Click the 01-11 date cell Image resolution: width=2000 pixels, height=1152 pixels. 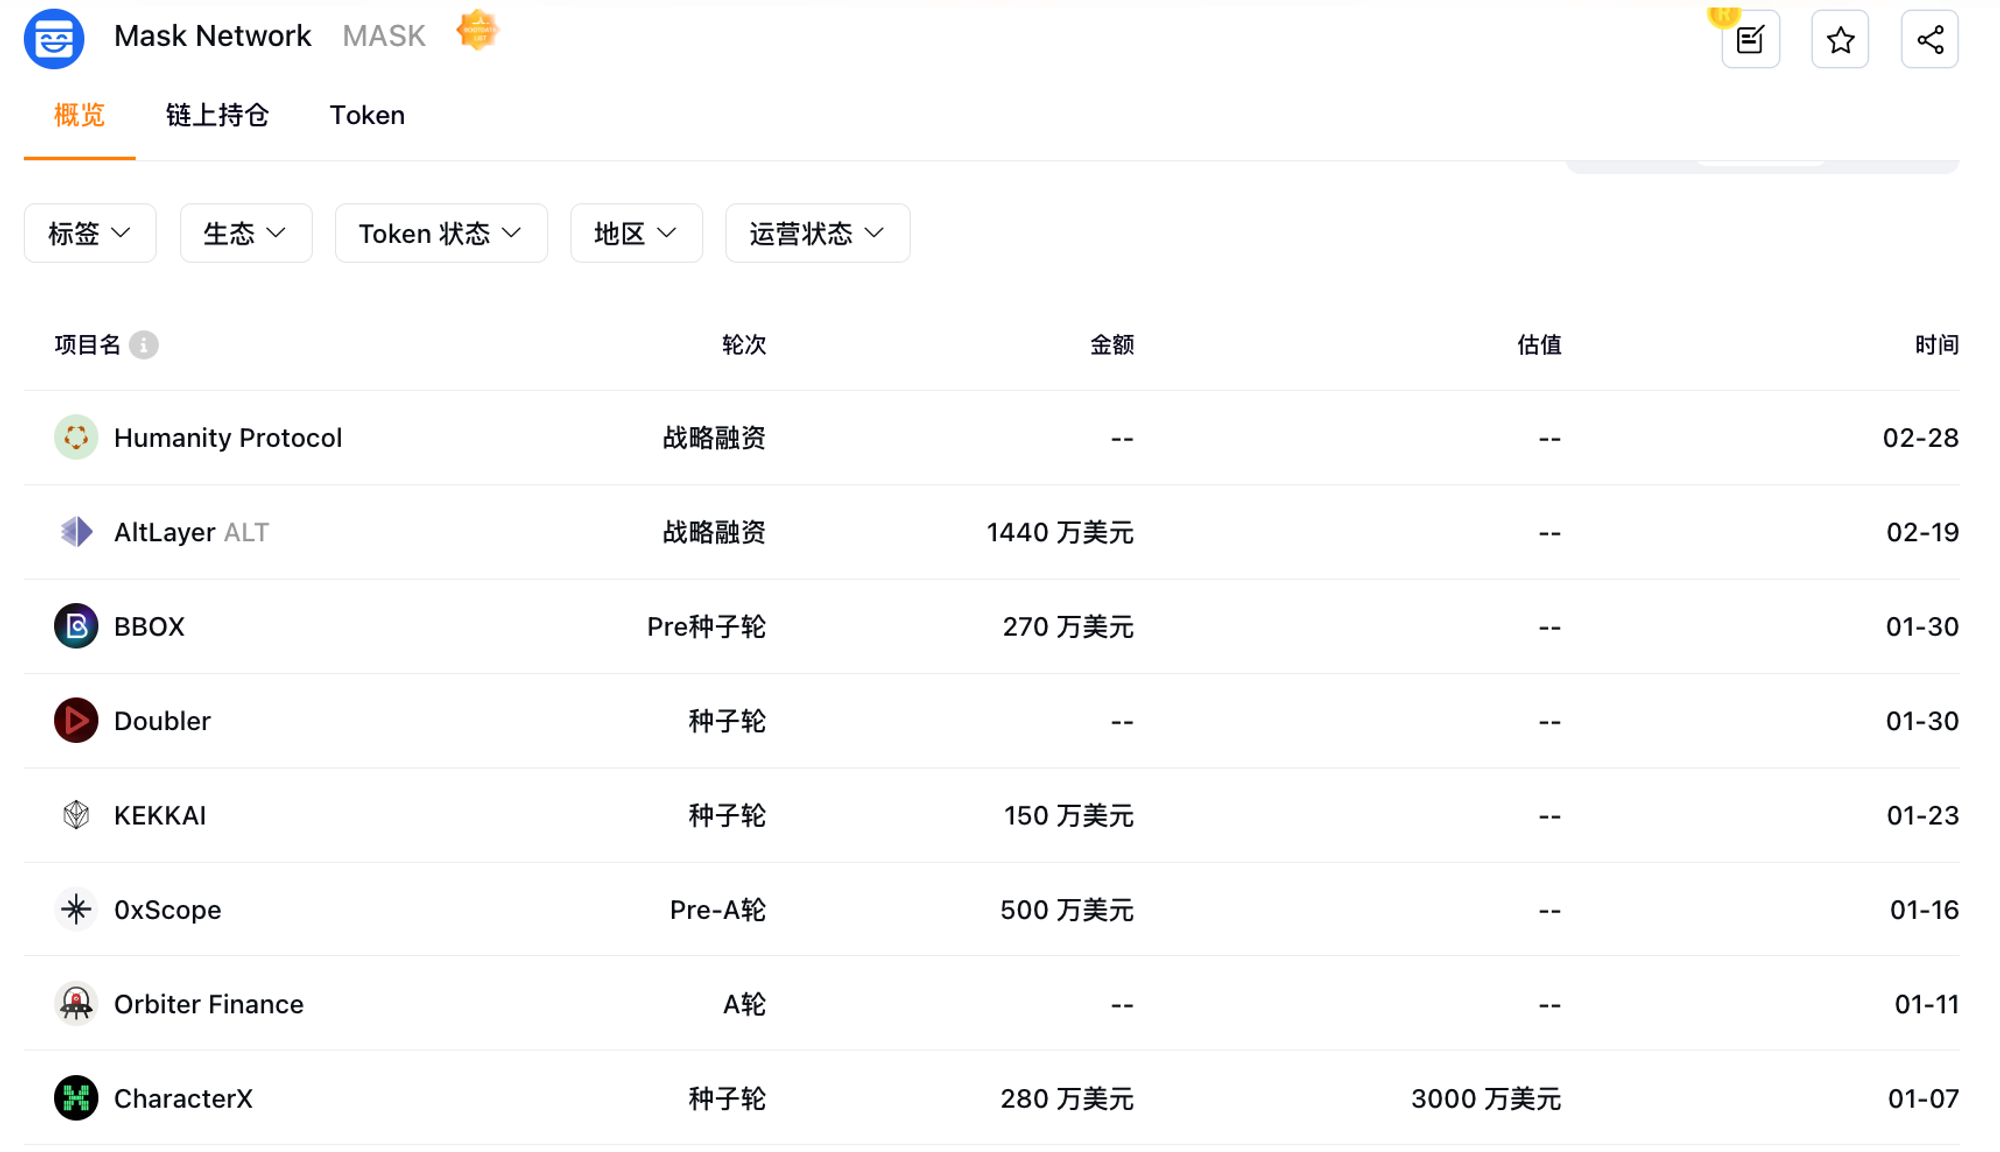pos(1927,1004)
